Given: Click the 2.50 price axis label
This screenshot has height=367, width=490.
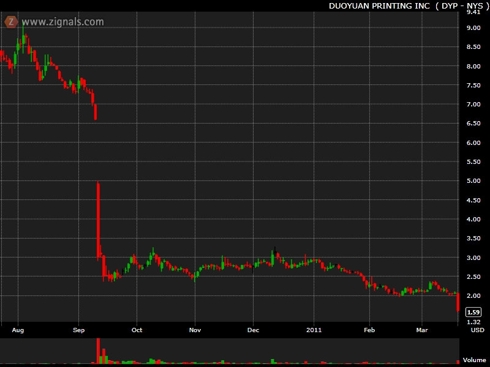Looking at the screenshot, I should (x=473, y=277).
